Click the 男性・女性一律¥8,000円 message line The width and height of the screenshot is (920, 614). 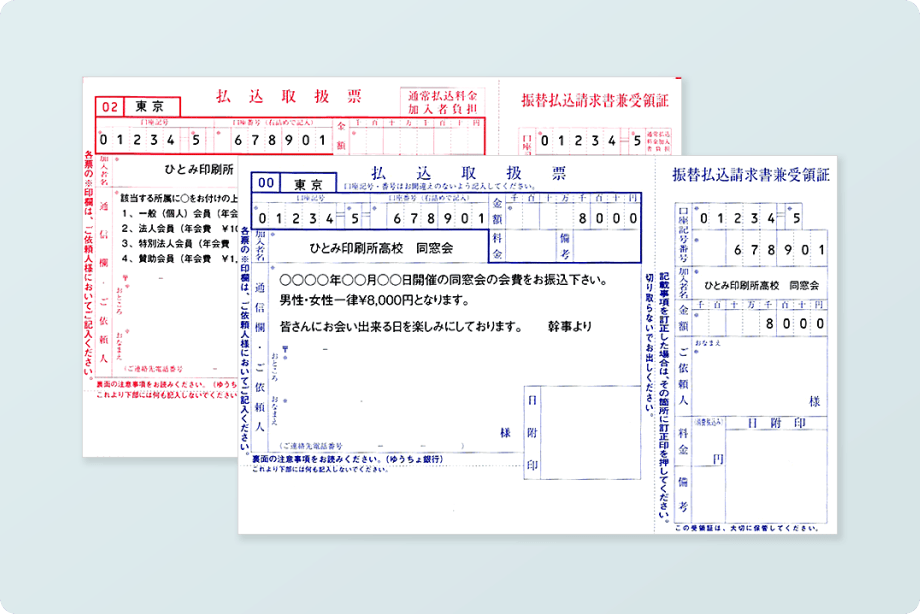[x=374, y=301]
